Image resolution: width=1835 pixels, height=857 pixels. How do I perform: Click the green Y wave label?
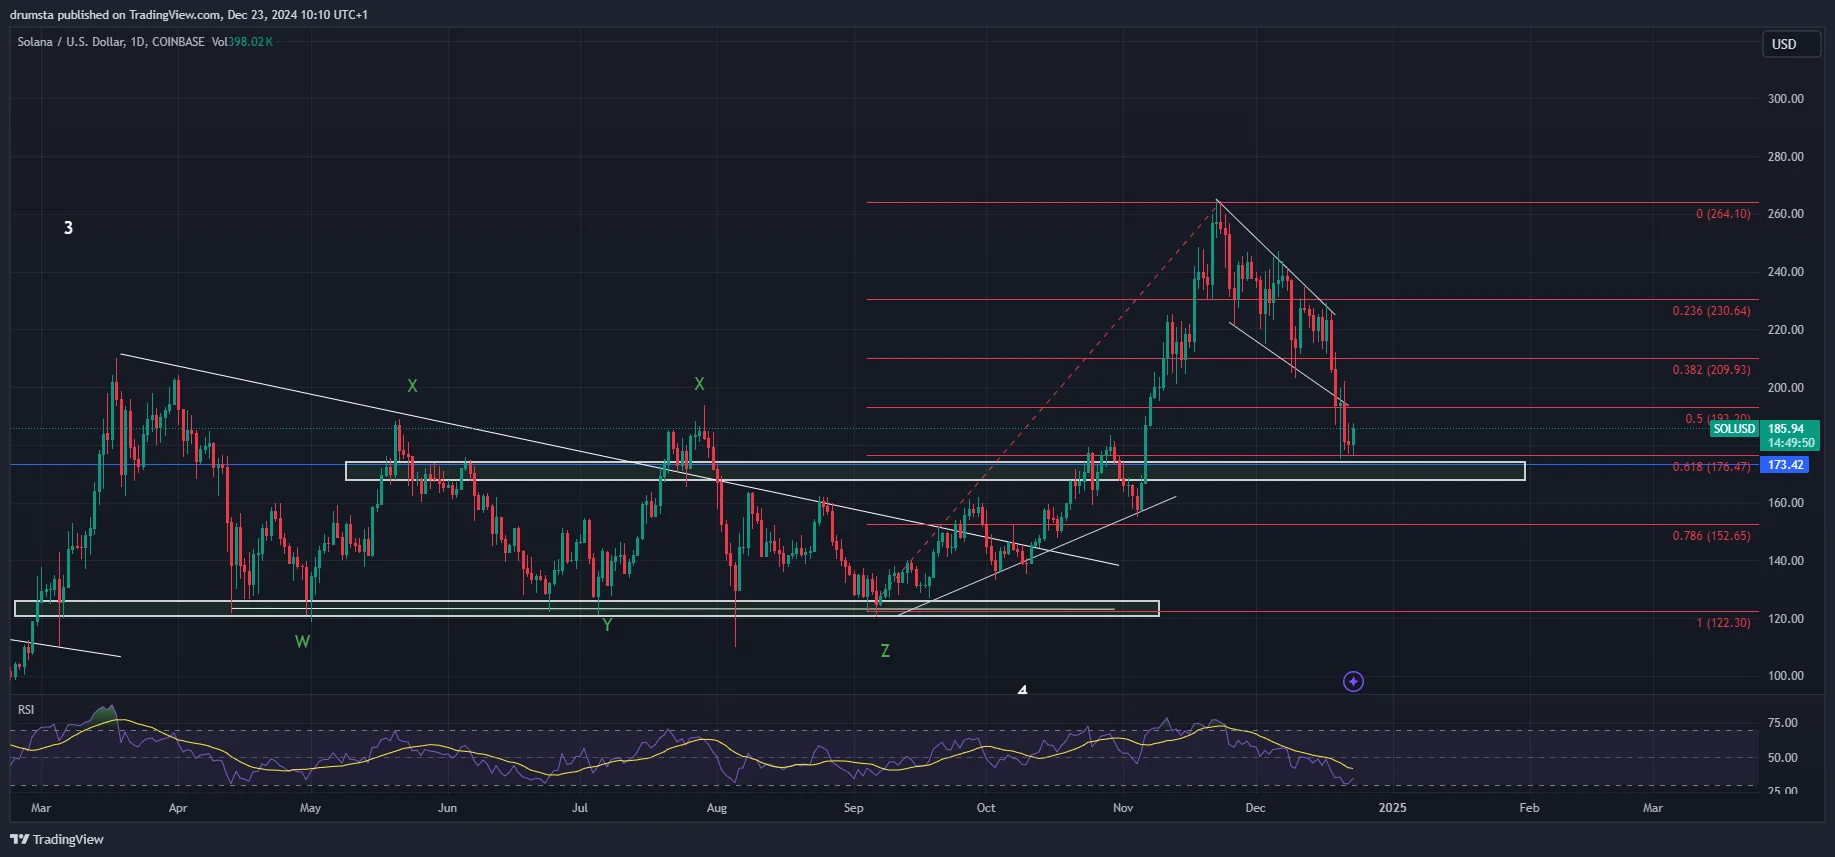click(607, 625)
